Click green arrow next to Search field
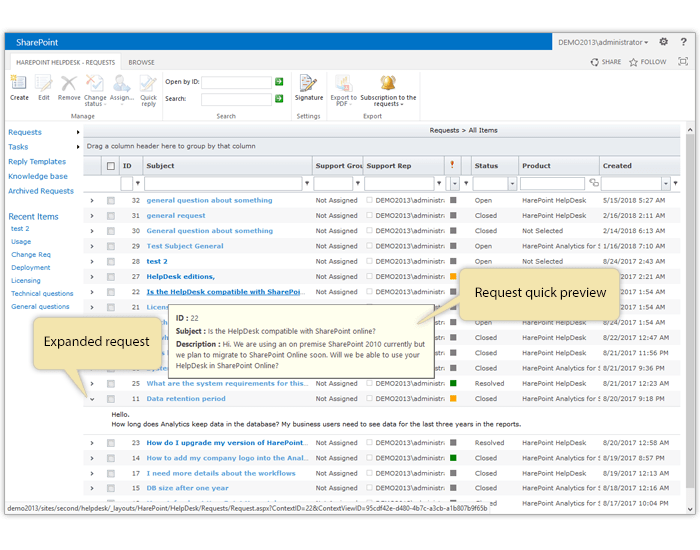Image resolution: width=700 pixels, height=550 pixels. [x=279, y=99]
